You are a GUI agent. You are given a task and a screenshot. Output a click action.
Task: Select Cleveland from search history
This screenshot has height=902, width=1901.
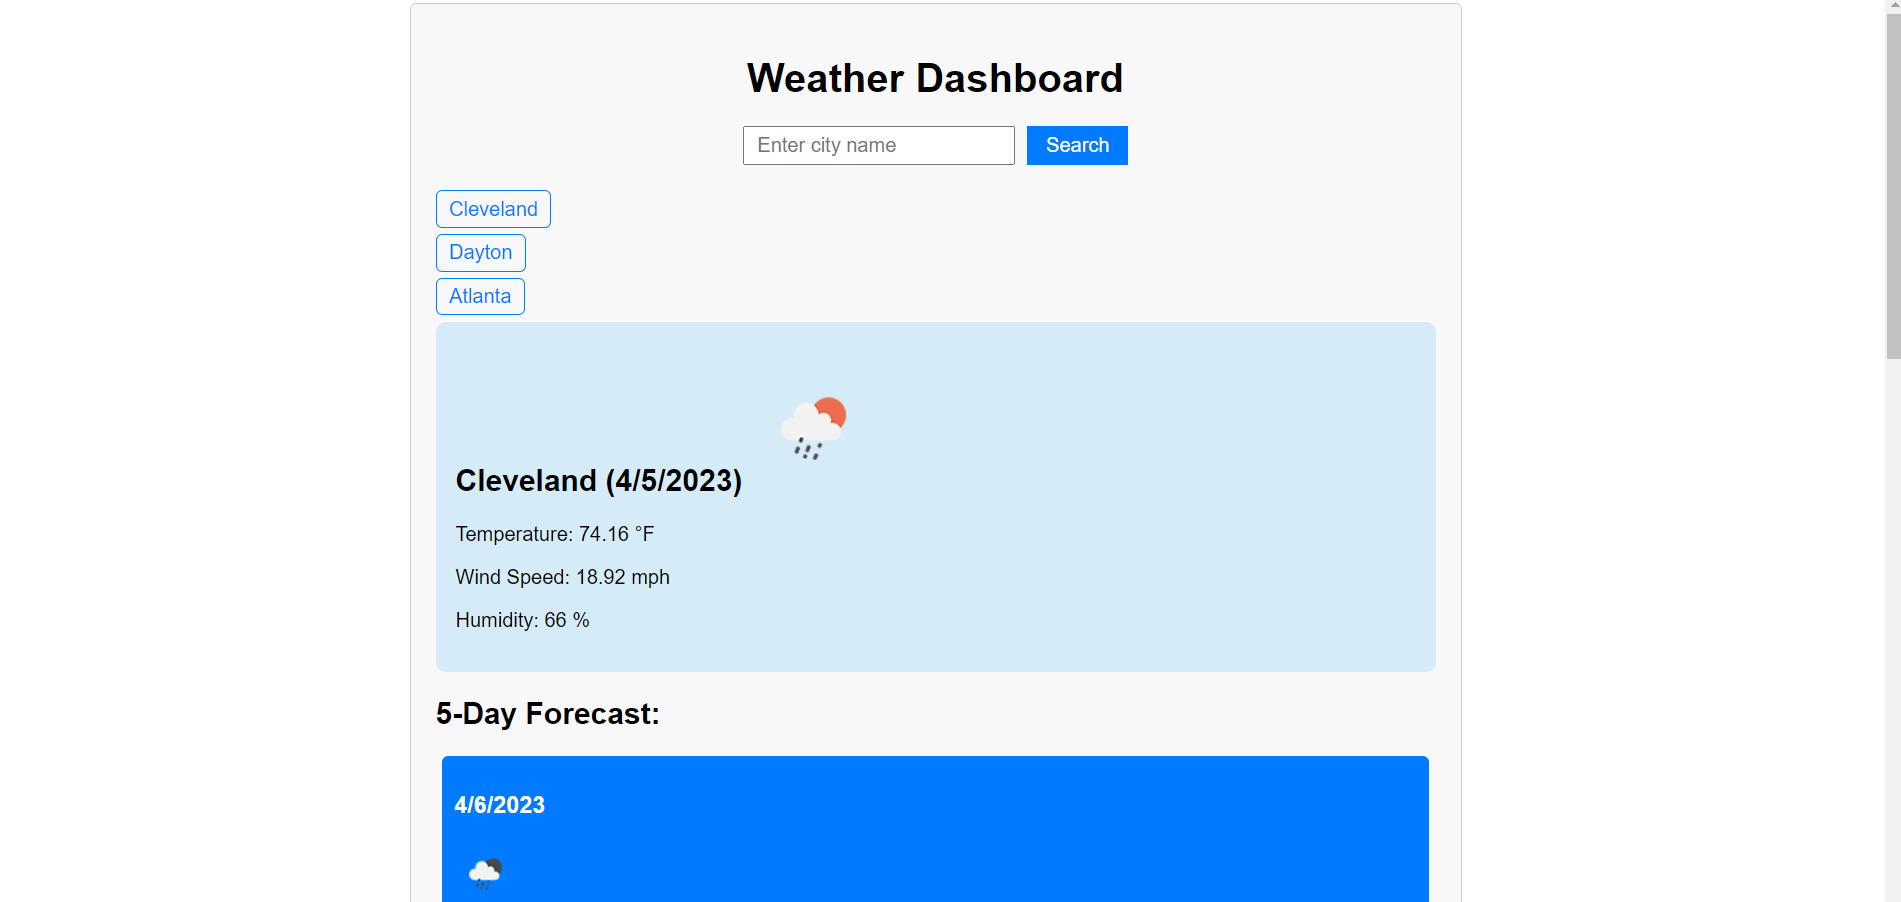[x=493, y=209]
